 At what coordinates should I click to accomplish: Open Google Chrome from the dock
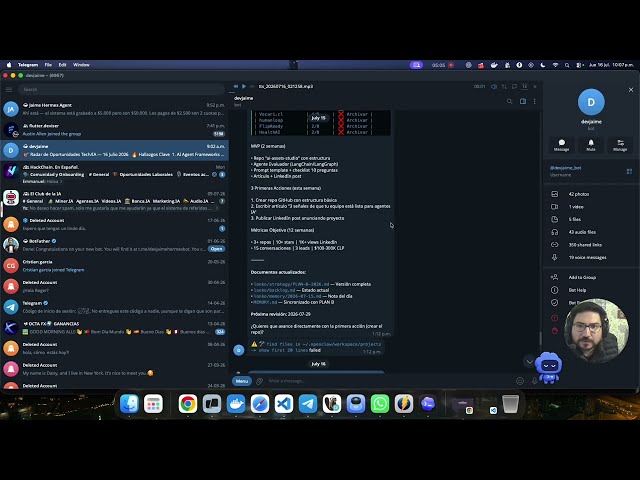click(x=188, y=404)
